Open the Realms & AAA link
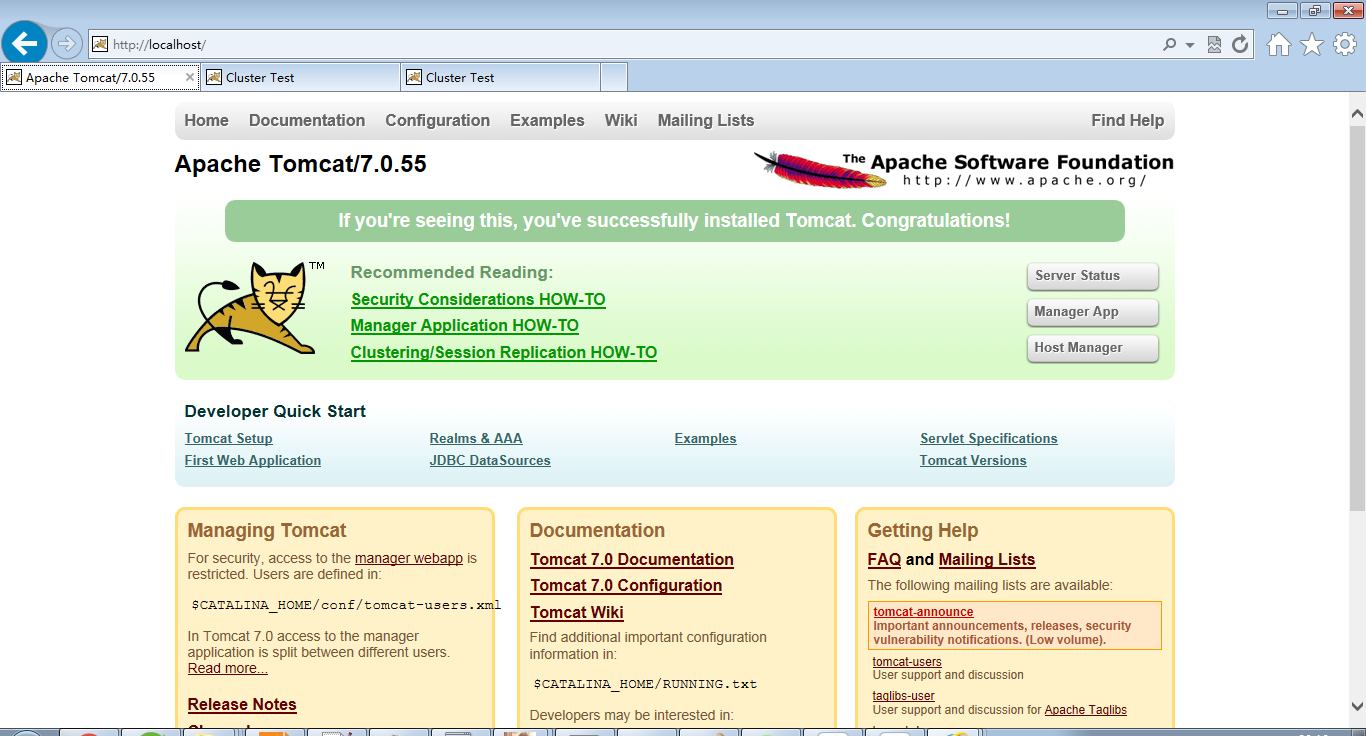Image resolution: width=1366 pixels, height=736 pixels. pos(476,439)
